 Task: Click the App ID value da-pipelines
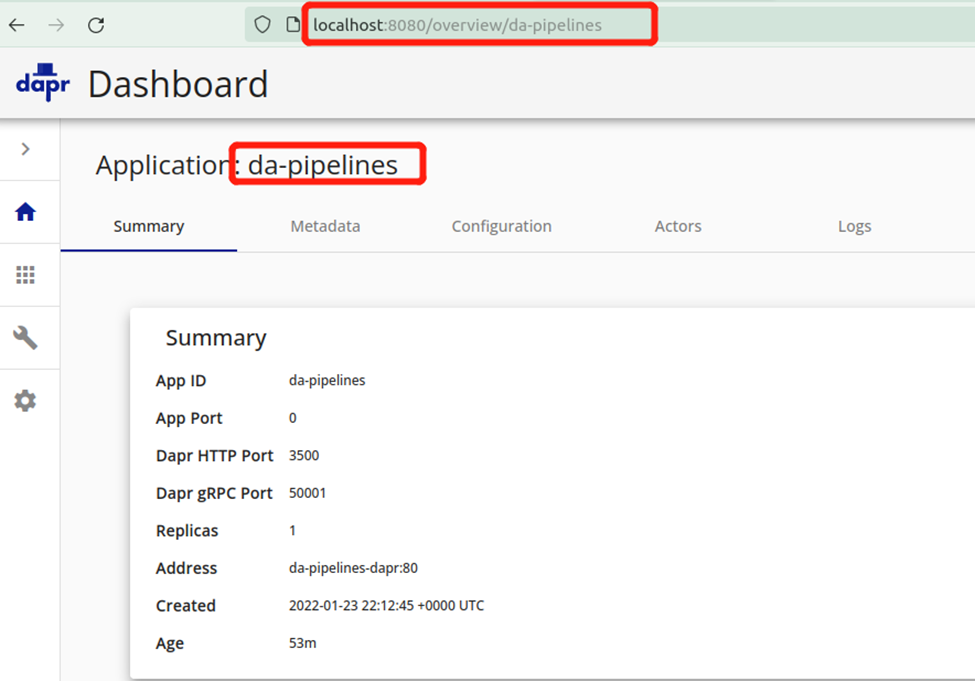click(x=327, y=381)
